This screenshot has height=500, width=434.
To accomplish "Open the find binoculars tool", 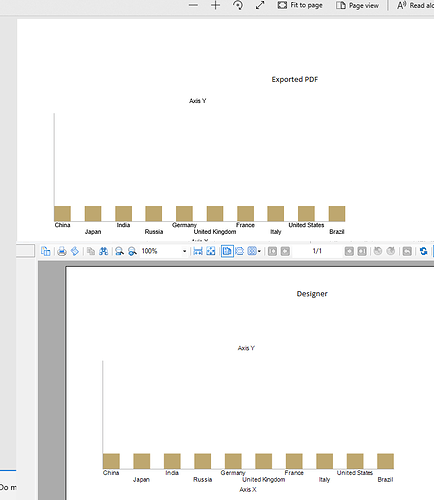I will pos(103,251).
